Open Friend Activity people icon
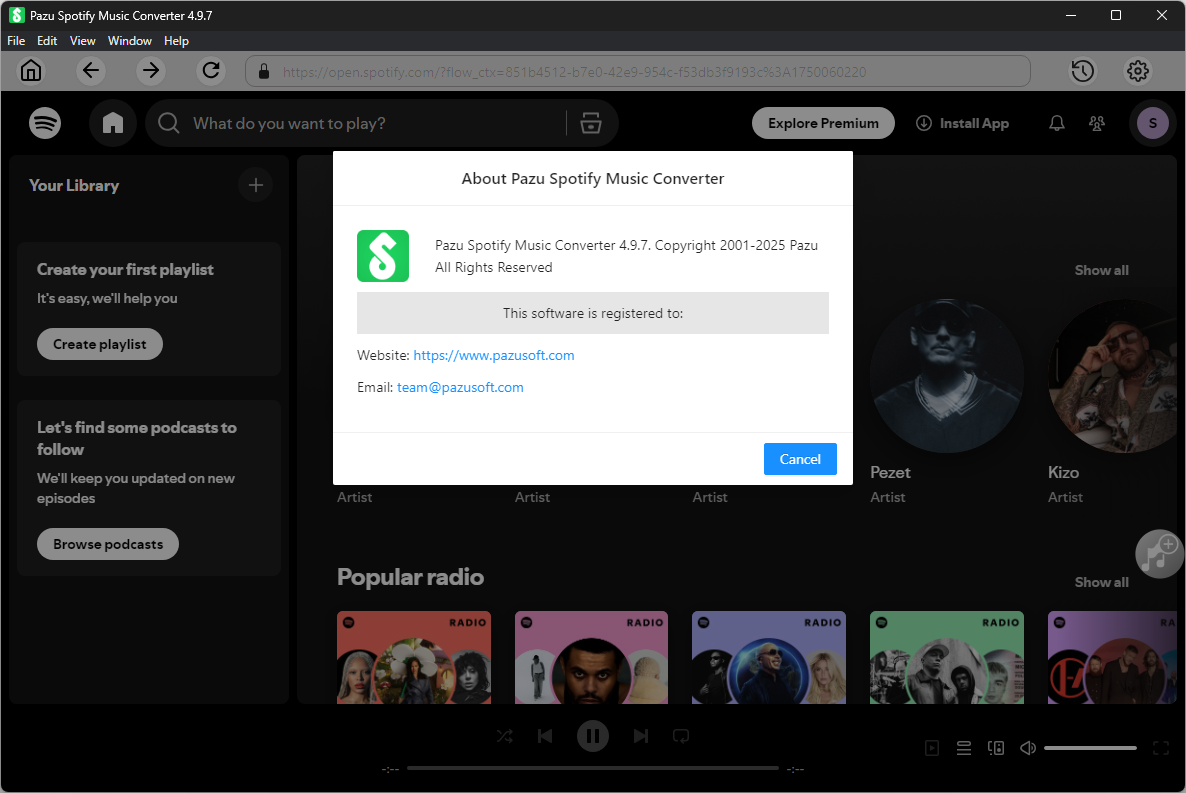This screenshot has height=793, width=1186. click(1097, 123)
